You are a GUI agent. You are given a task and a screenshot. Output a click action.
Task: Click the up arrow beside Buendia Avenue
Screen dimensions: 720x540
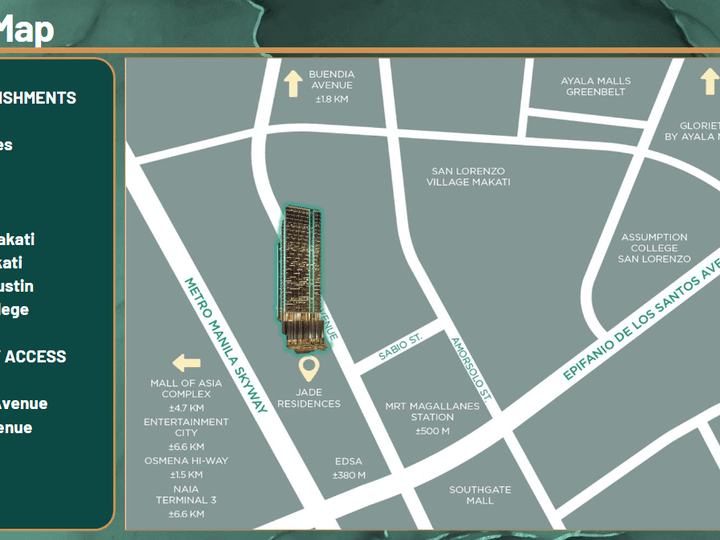[x=293, y=83]
